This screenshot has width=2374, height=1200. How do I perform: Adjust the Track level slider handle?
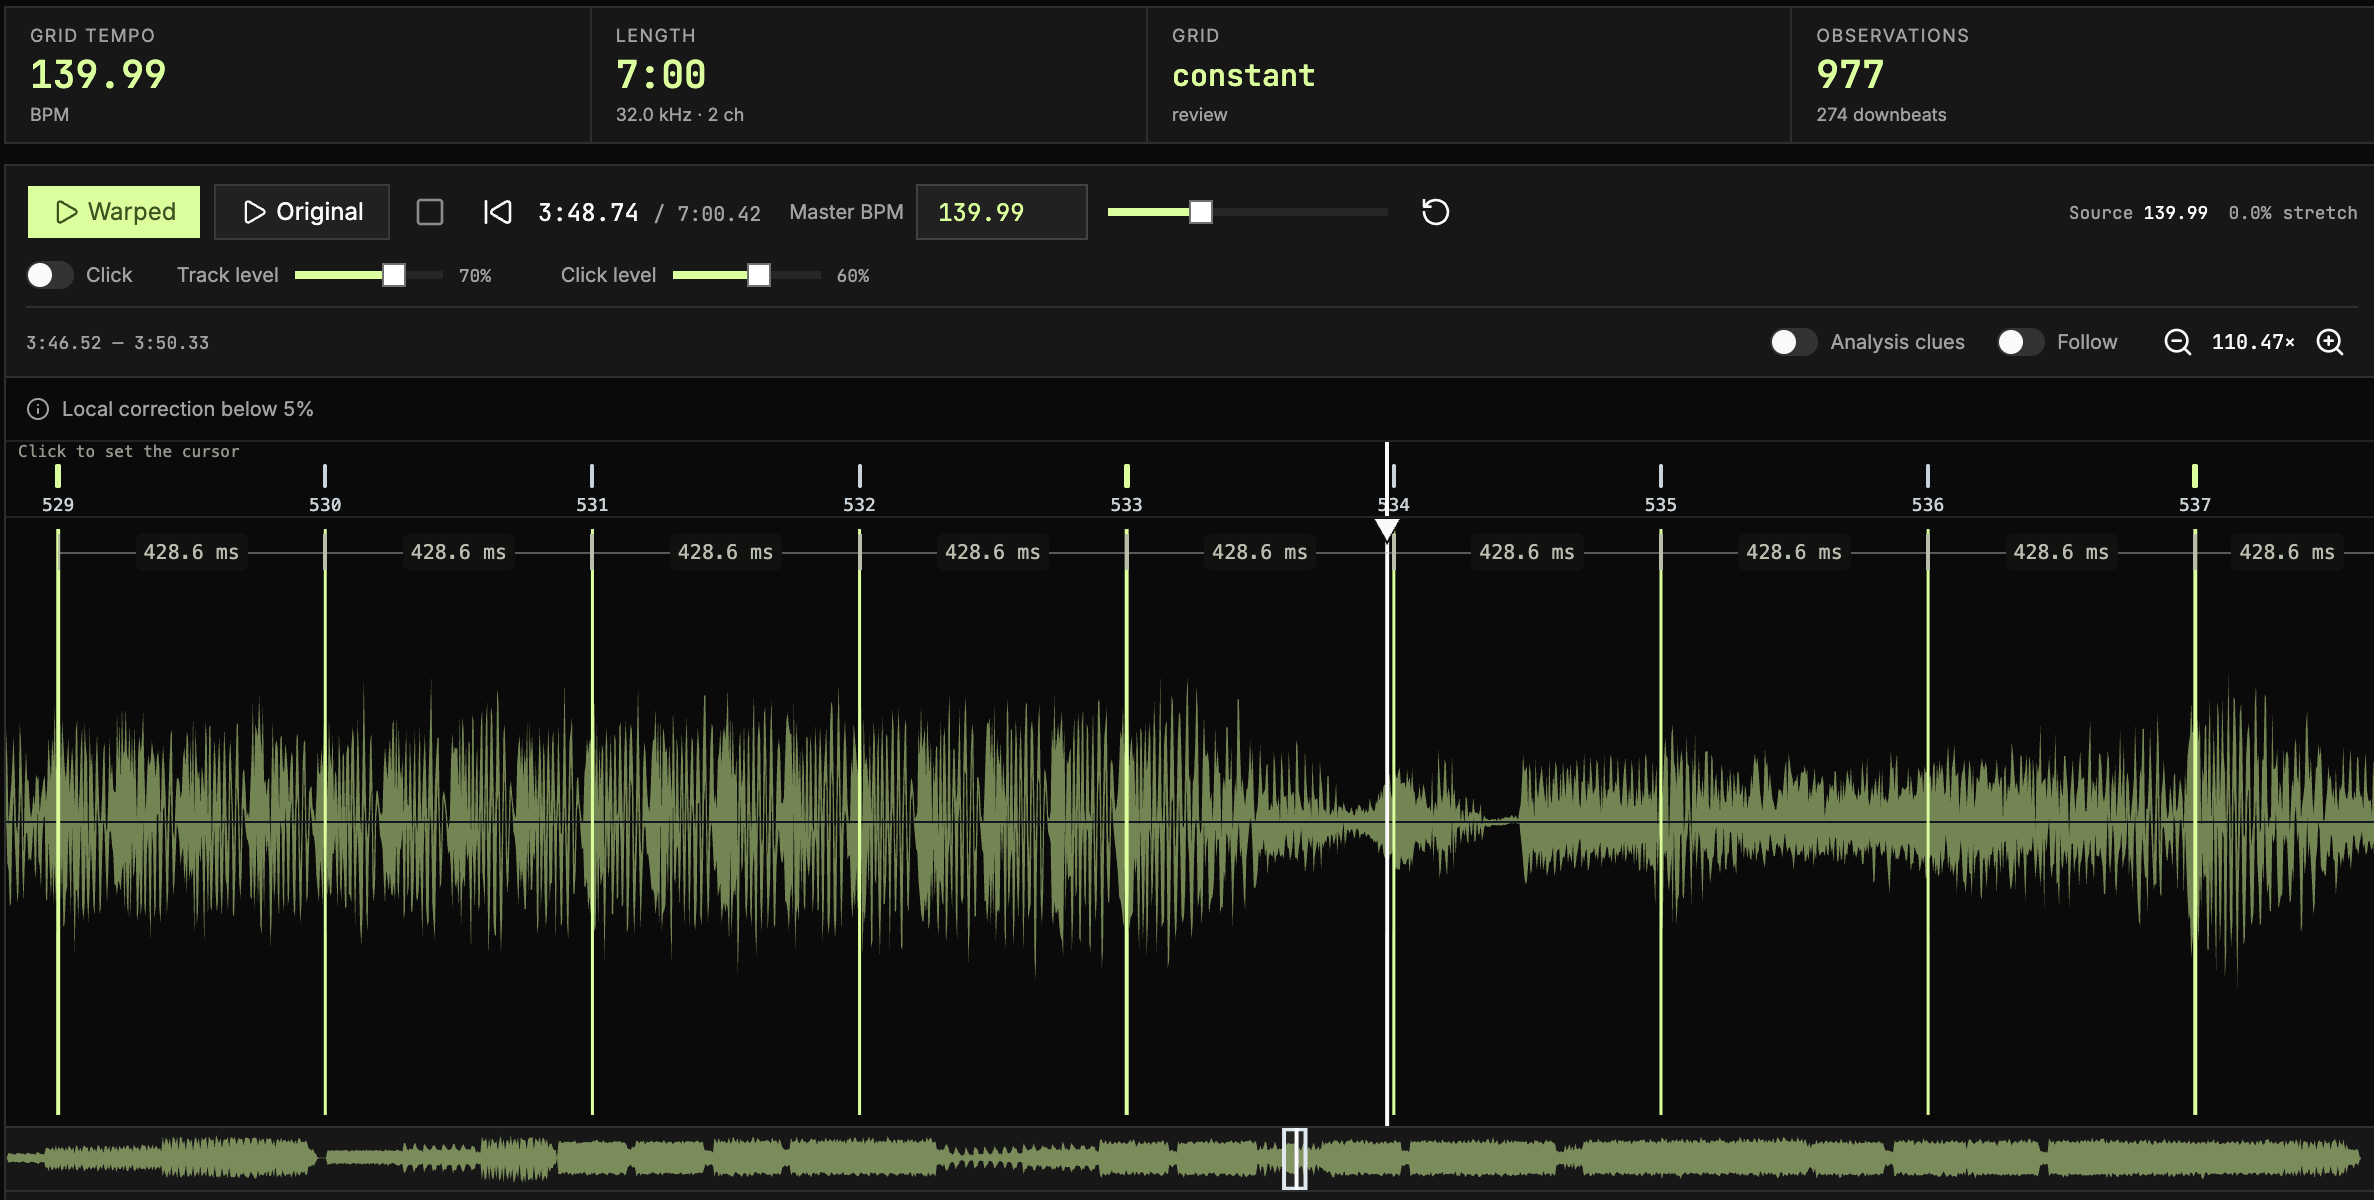point(394,275)
